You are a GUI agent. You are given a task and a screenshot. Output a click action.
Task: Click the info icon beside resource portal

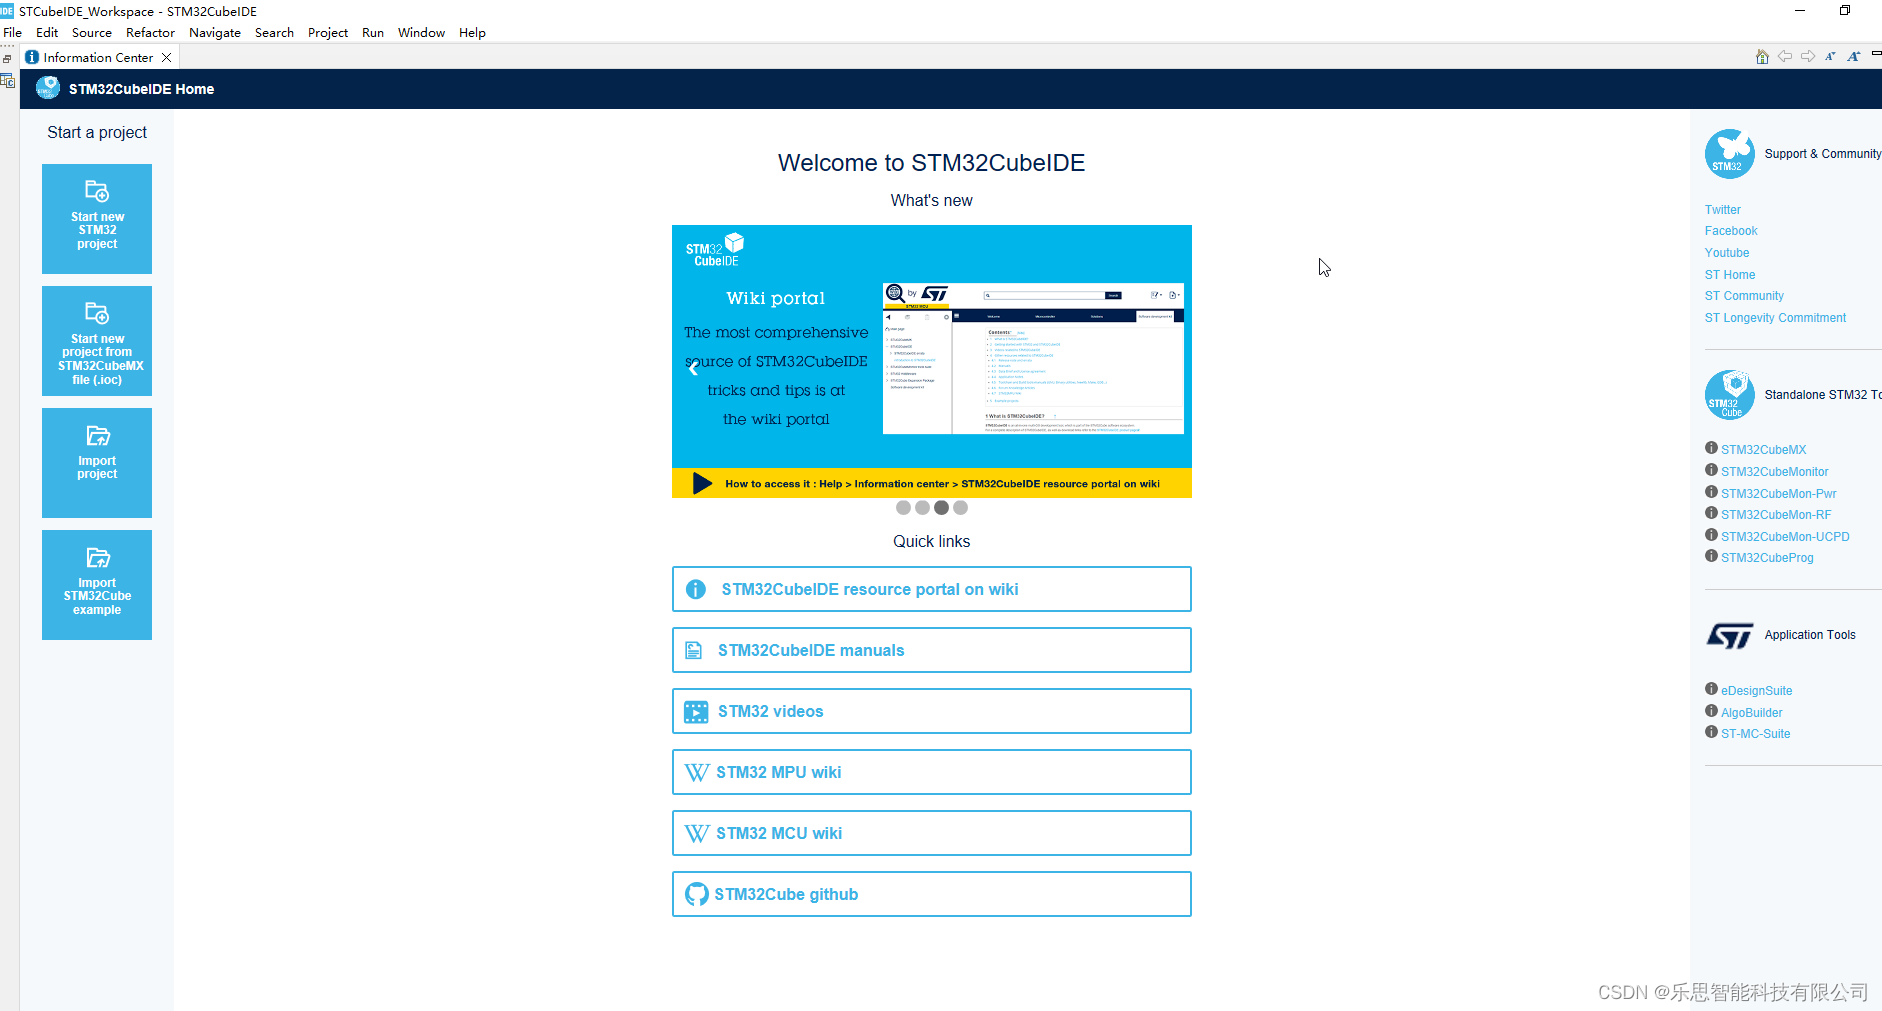[x=696, y=590]
